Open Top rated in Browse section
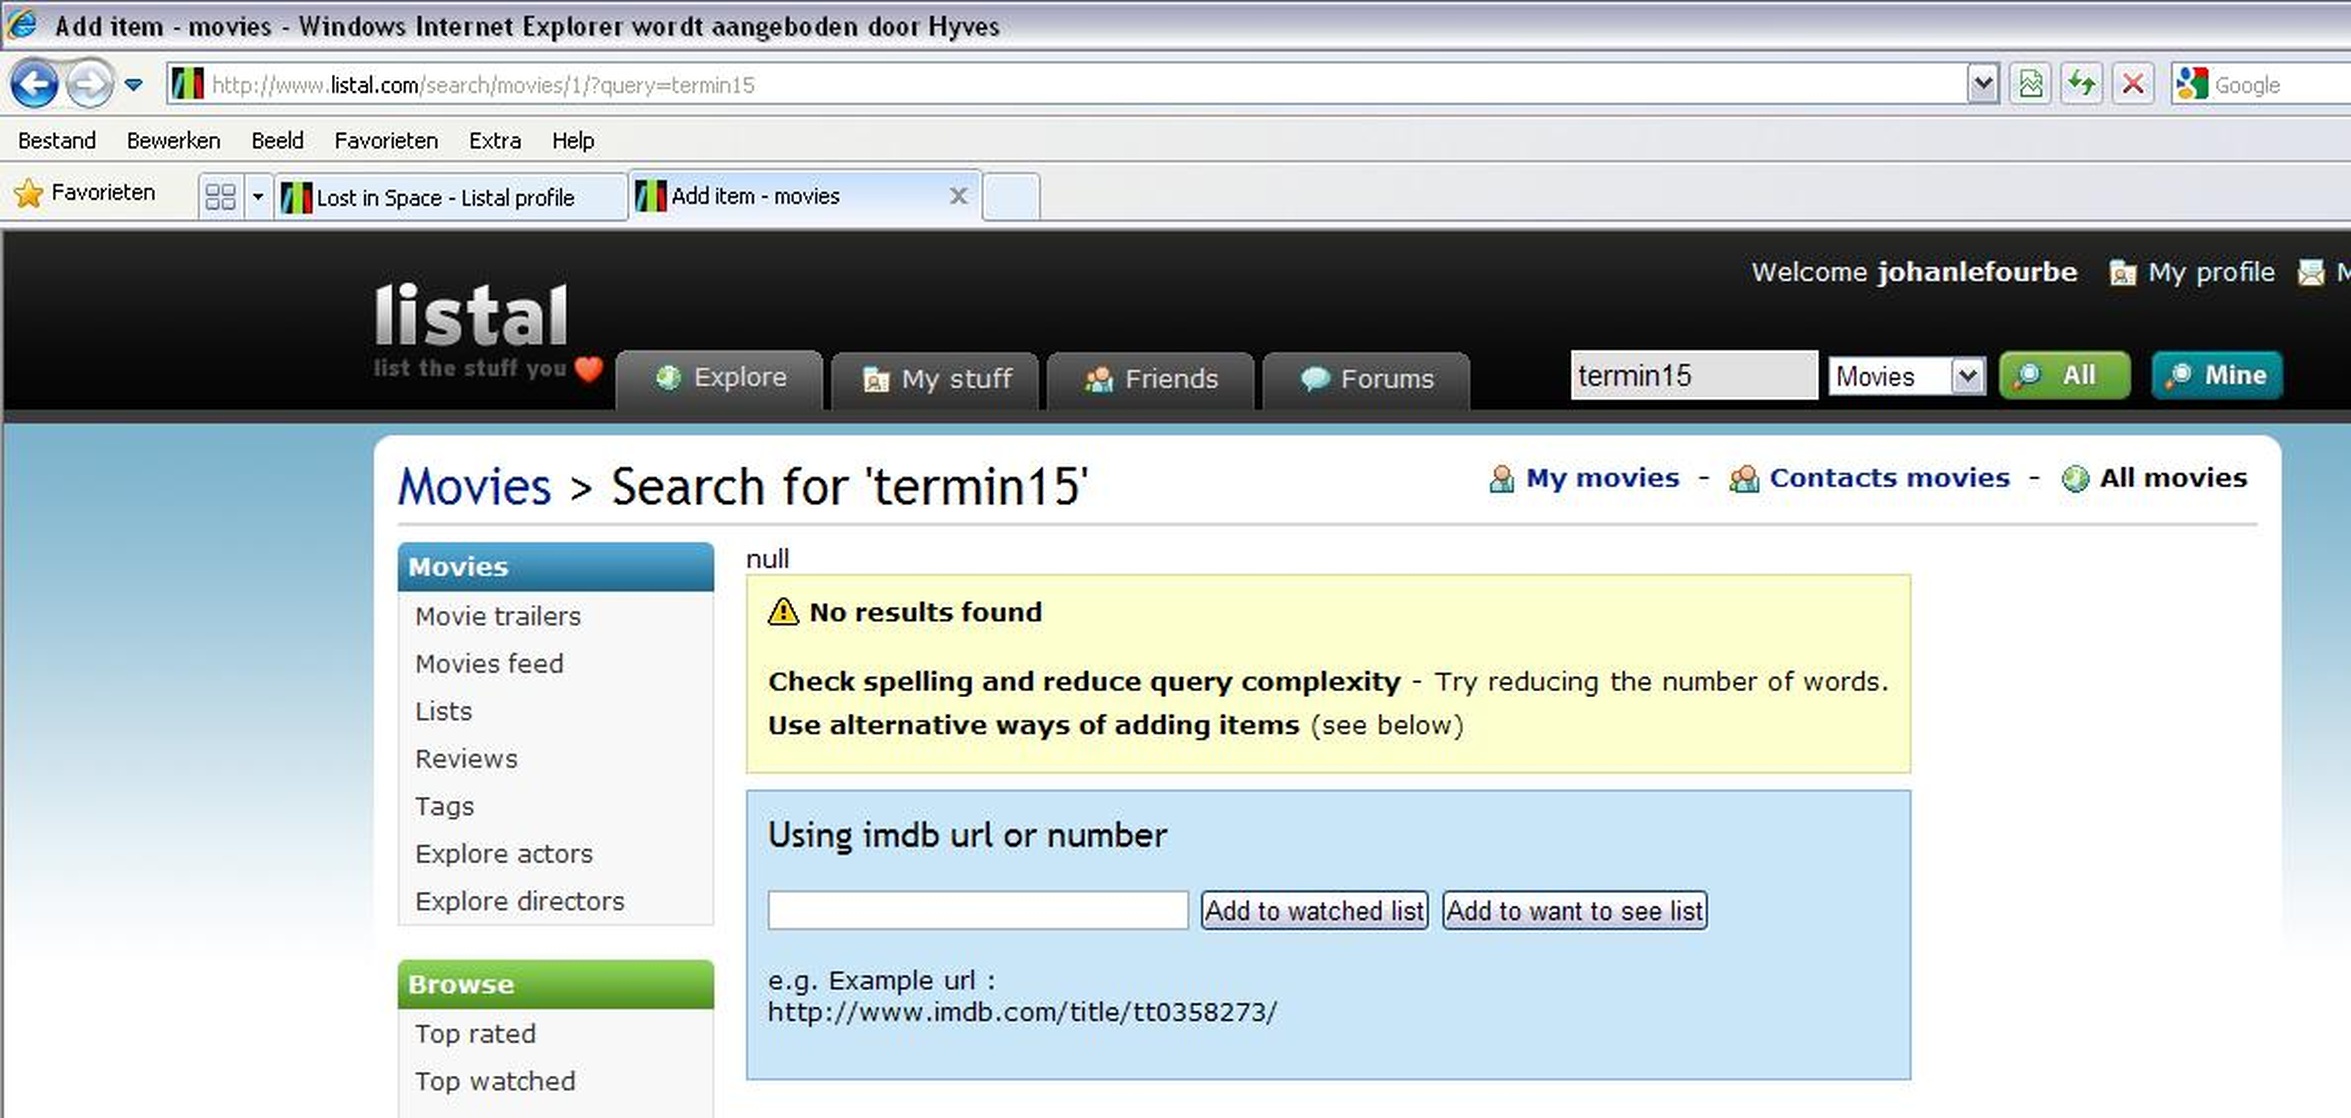Image resolution: width=2351 pixels, height=1118 pixels. click(475, 1034)
